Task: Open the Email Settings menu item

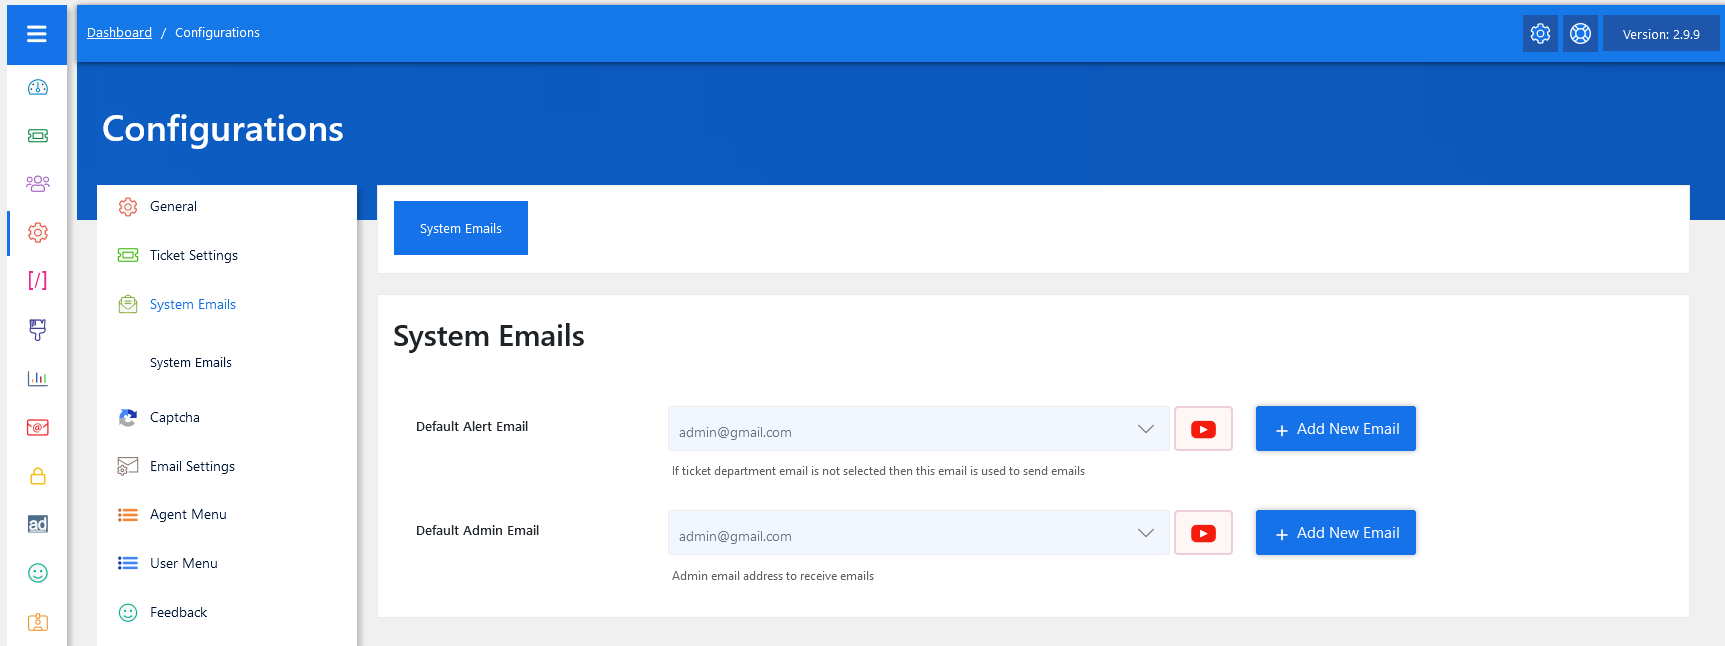Action: click(x=192, y=466)
